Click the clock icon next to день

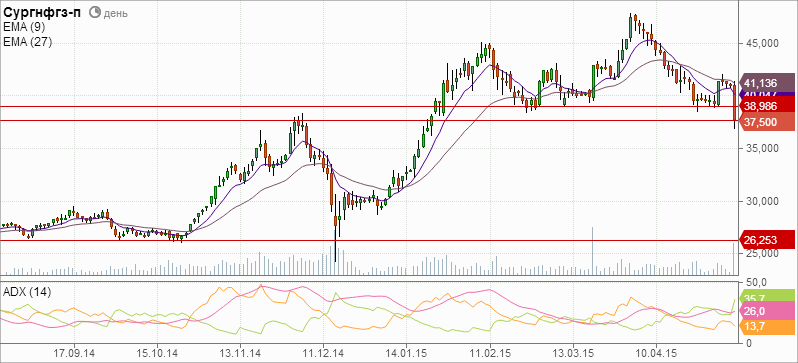95,13
